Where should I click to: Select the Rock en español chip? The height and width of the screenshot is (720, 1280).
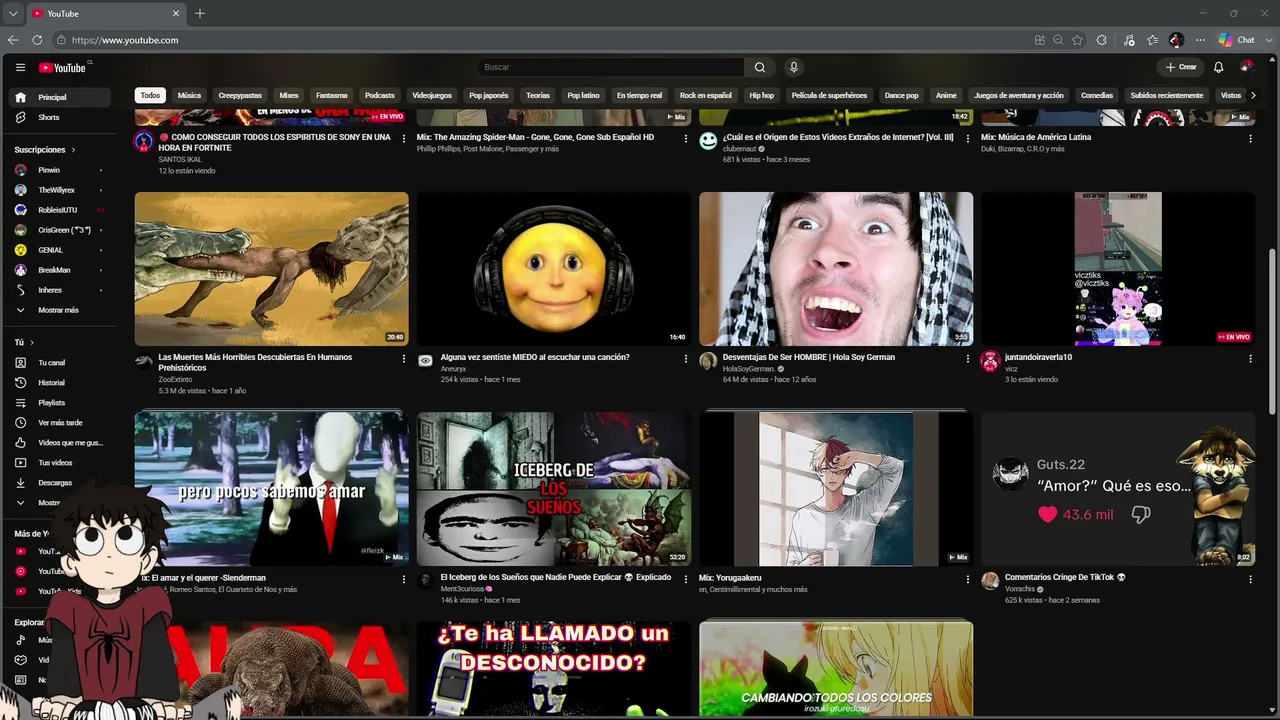[x=706, y=95]
